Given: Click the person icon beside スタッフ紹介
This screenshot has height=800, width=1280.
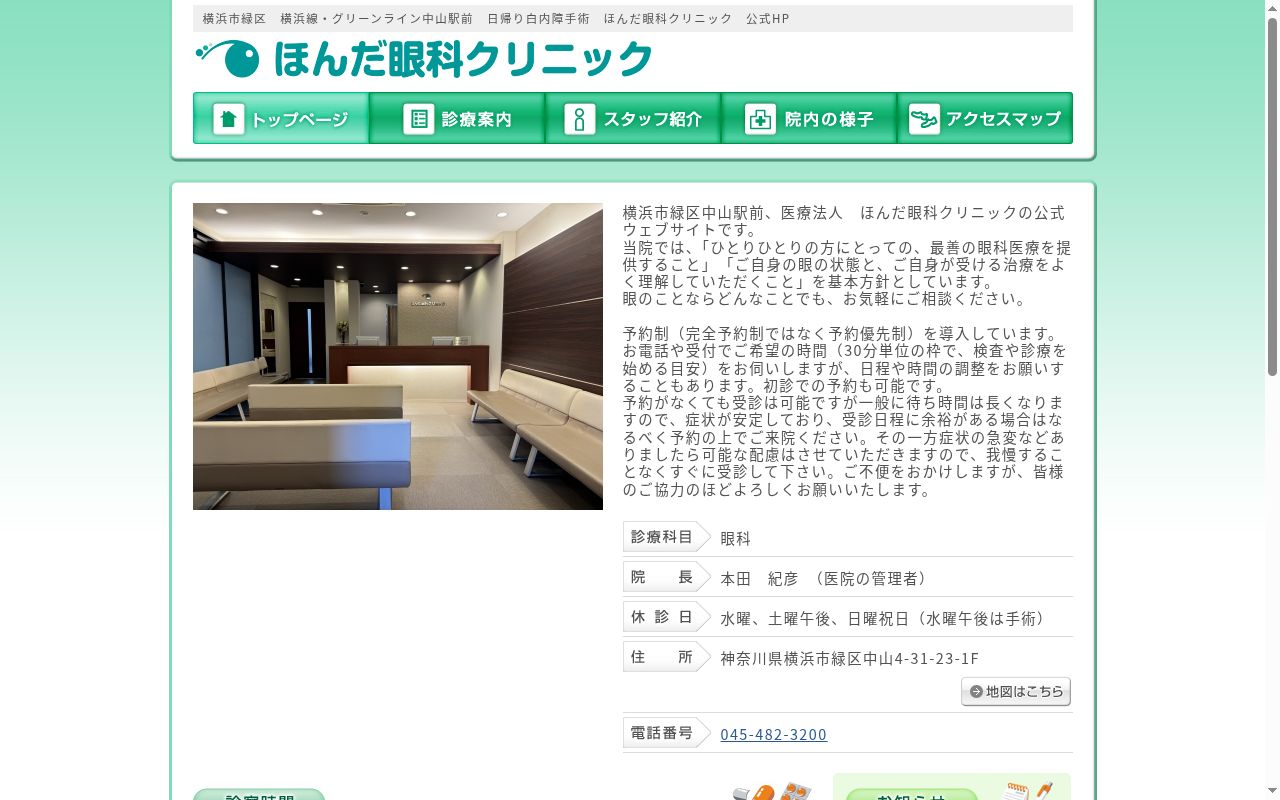Looking at the screenshot, I should point(579,119).
